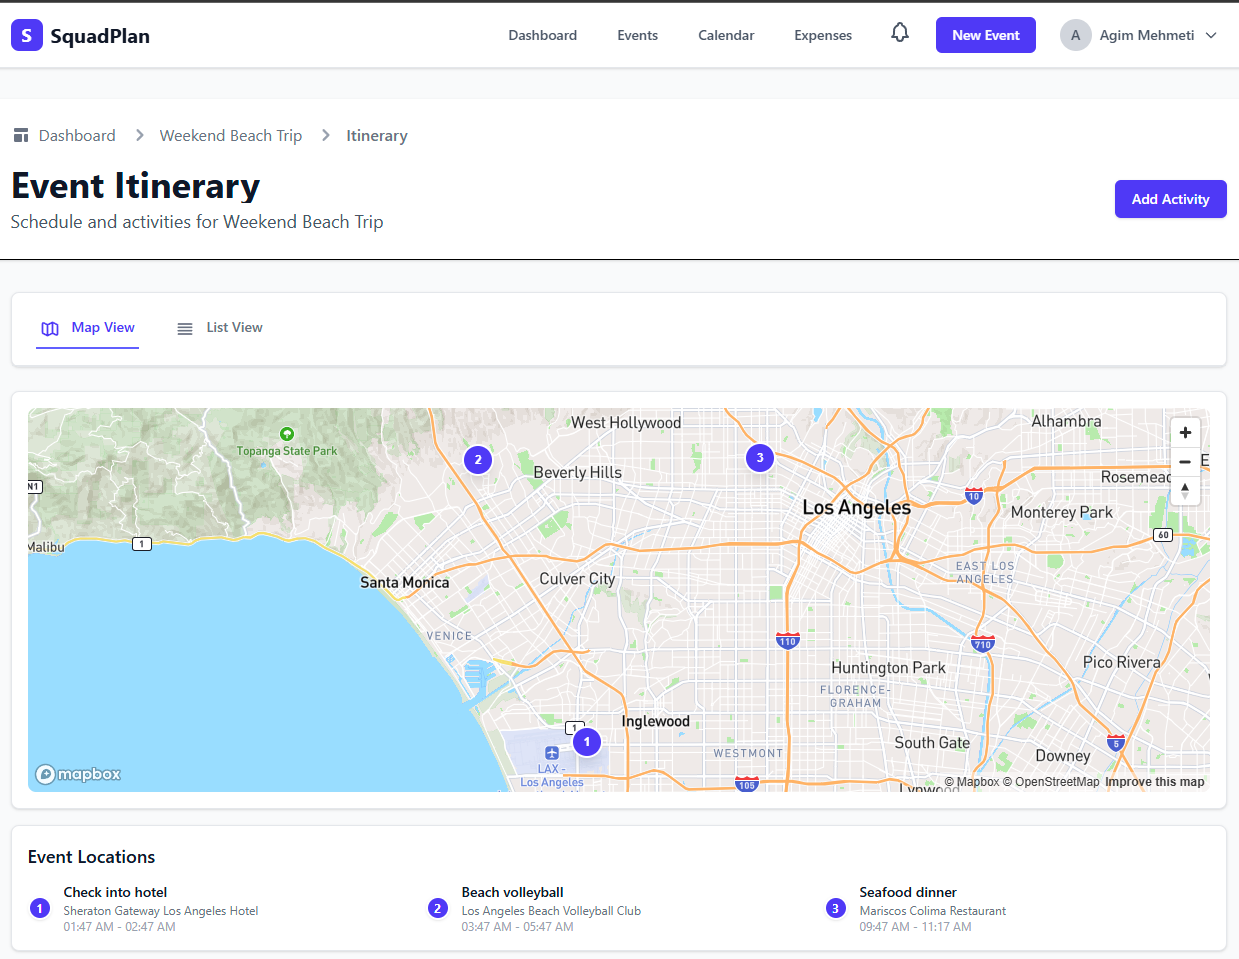1239x959 pixels.
Task: Select map marker 3 near Los Angeles
Action: point(759,457)
